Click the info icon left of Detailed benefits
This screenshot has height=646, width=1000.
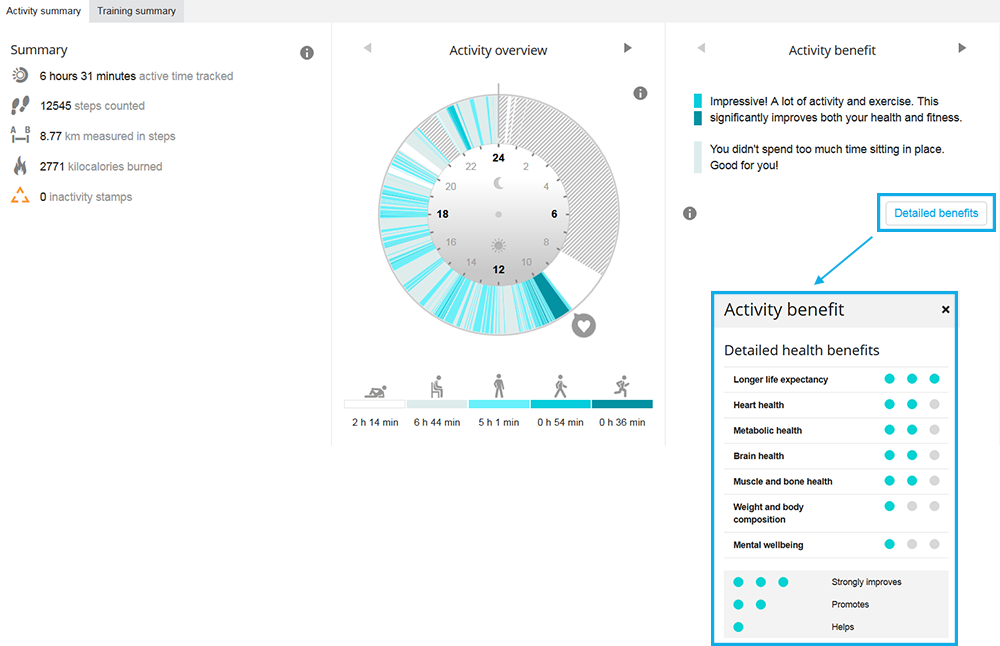tap(689, 213)
